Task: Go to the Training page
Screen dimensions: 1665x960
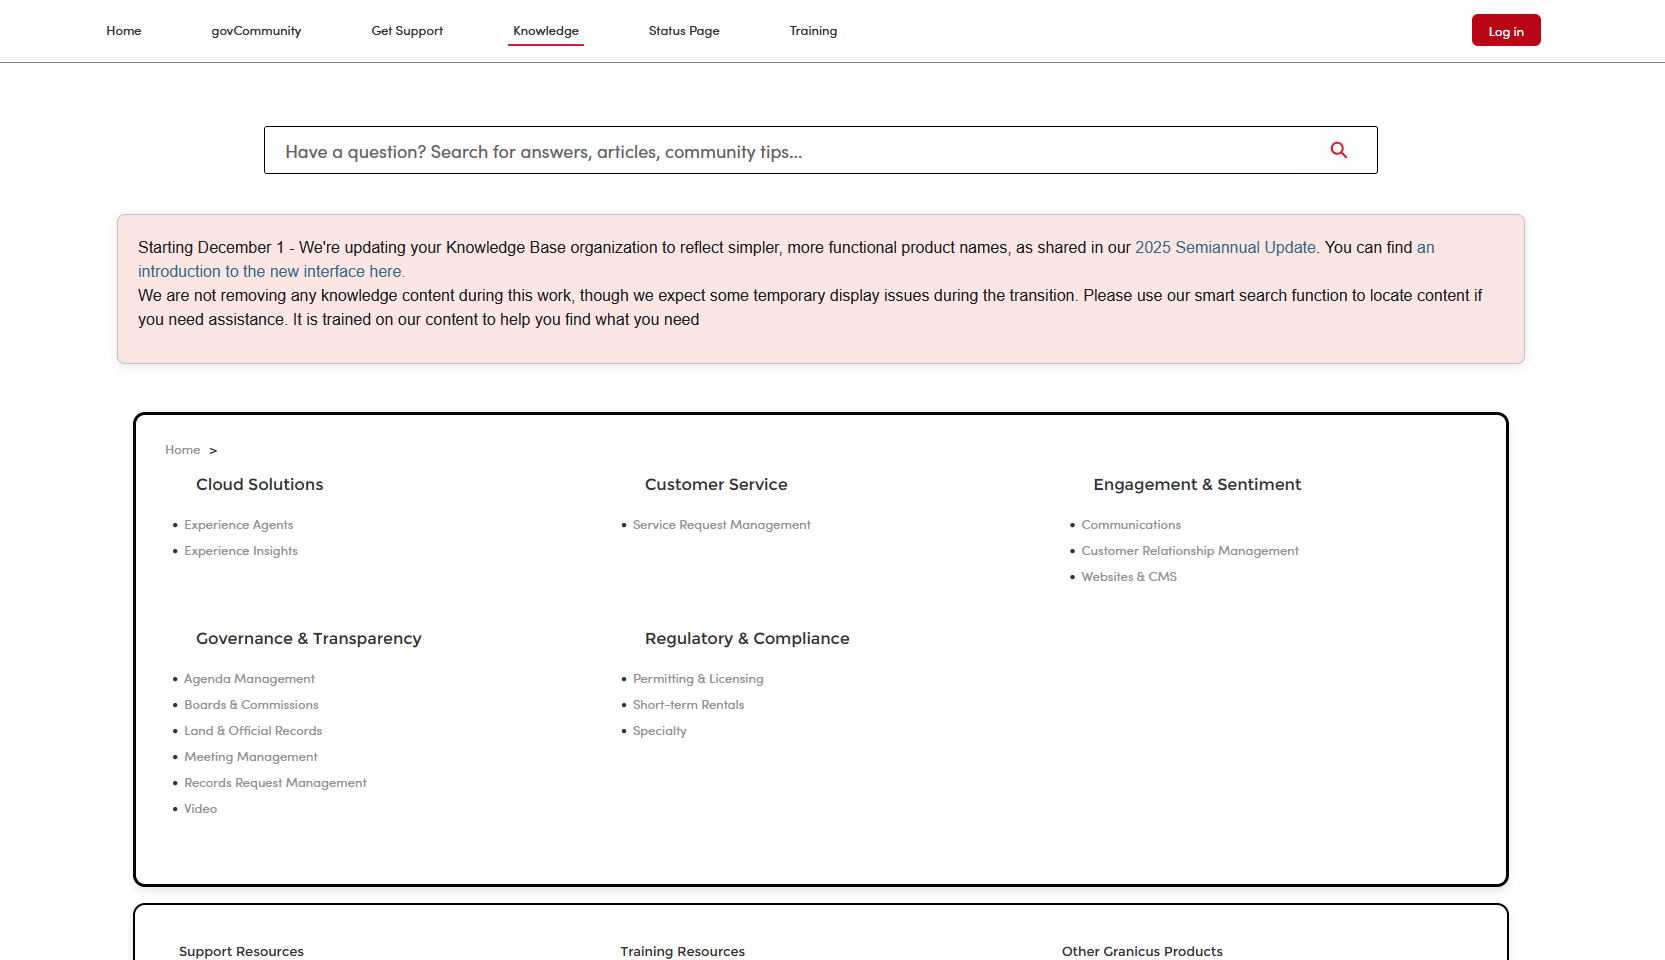Action: coord(813,31)
